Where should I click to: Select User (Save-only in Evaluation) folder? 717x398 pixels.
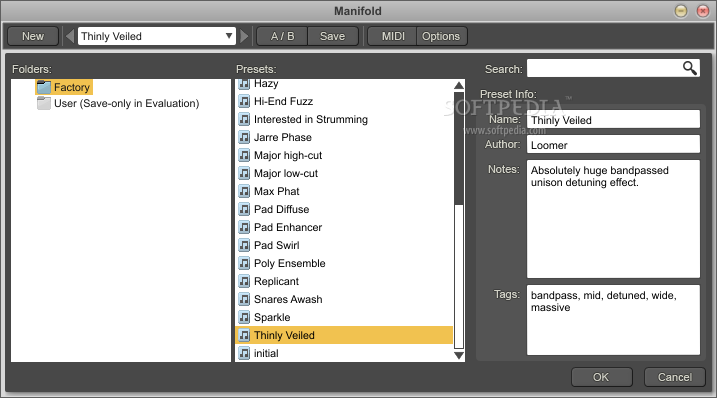pyautogui.click(x=118, y=103)
